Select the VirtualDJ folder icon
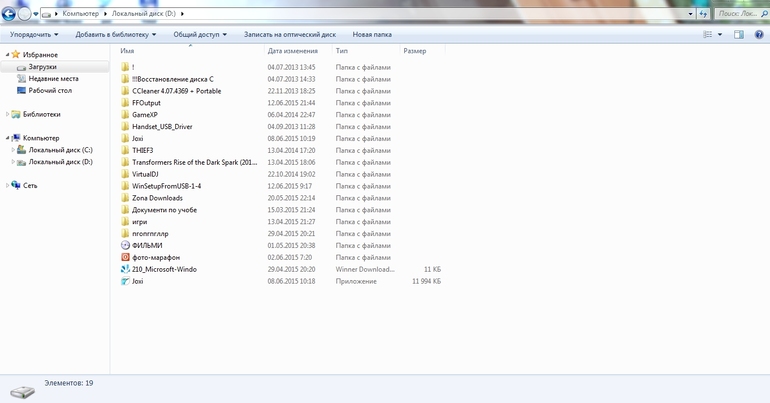770x403 pixels. tap(125, 174)
